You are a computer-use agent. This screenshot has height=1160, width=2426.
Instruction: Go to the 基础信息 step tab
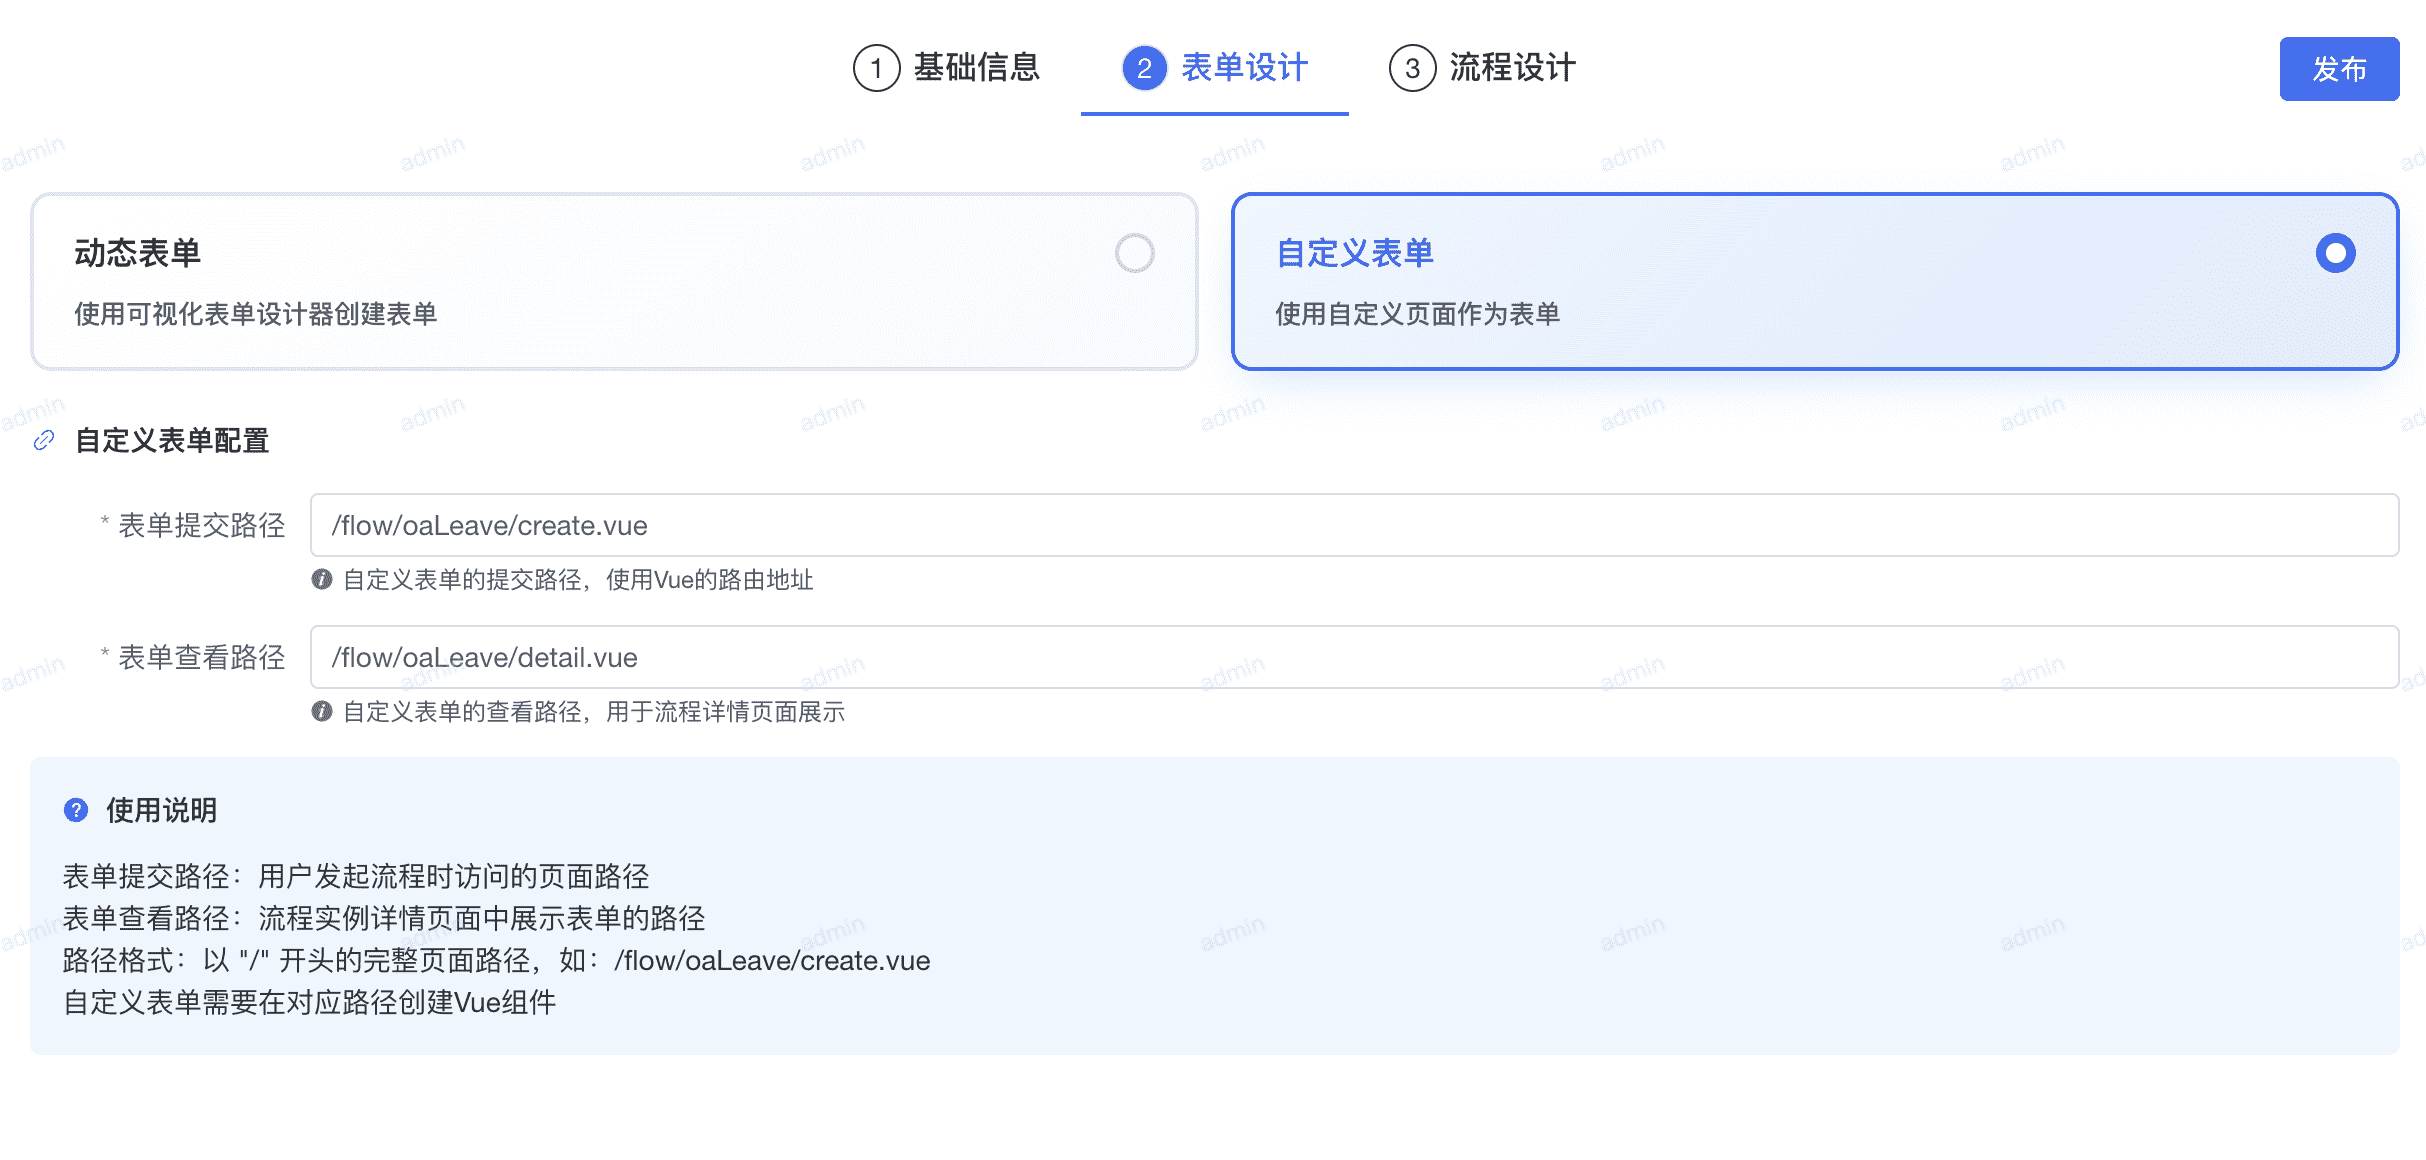(x=976, y=68)
